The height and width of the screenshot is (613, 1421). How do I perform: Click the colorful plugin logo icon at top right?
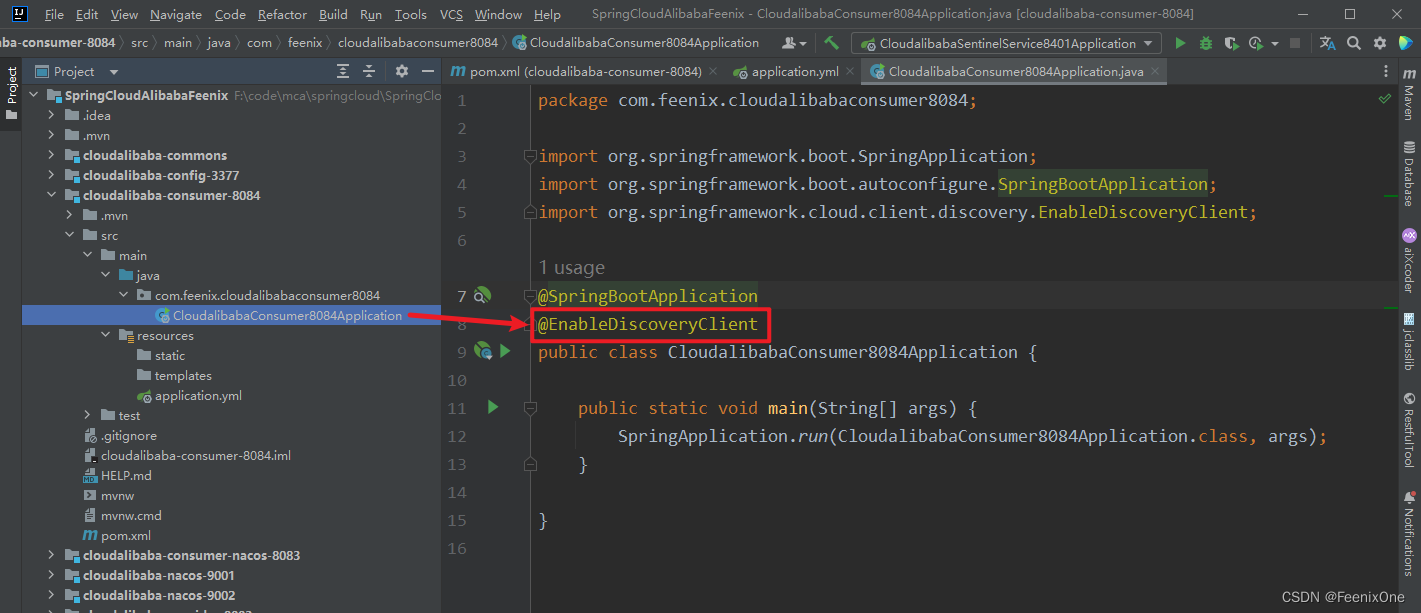[1405, 43]
